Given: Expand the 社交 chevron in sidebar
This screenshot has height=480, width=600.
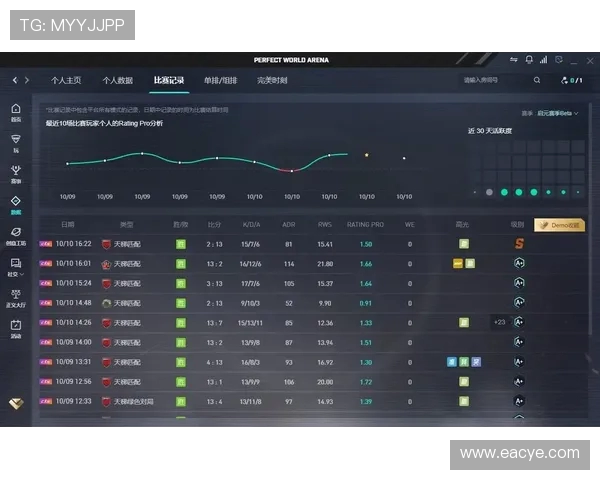Looking at the screenshot, I should (x=22, y=274).
